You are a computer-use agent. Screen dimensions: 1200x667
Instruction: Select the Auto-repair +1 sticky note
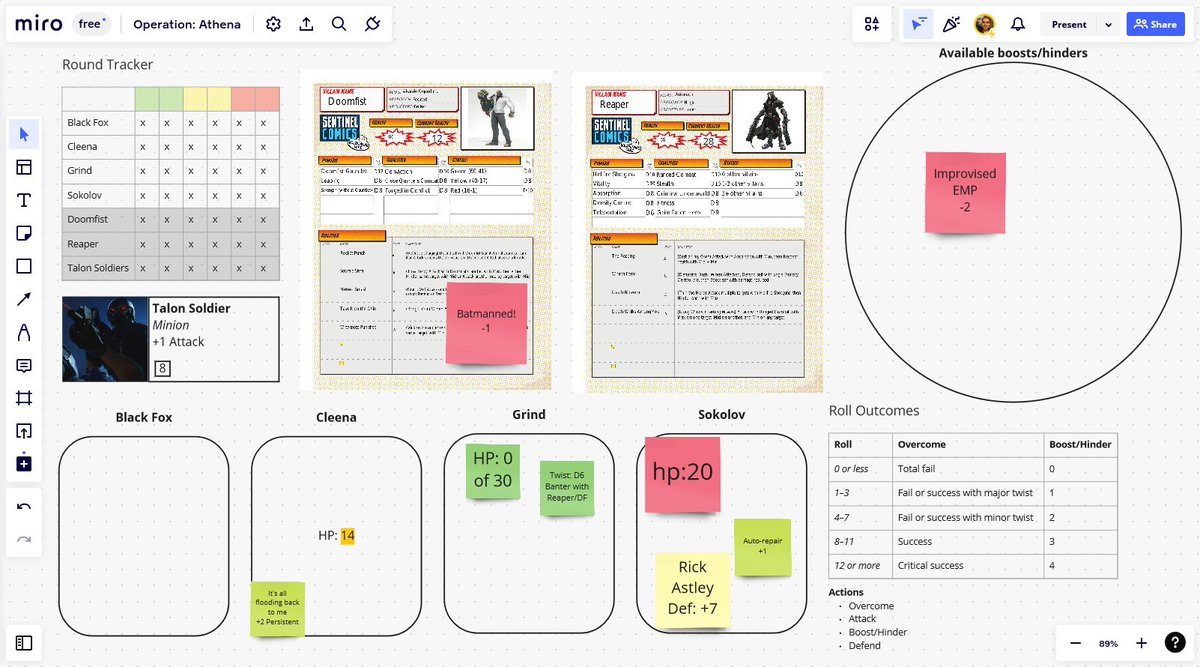click(x=763, y=546)
